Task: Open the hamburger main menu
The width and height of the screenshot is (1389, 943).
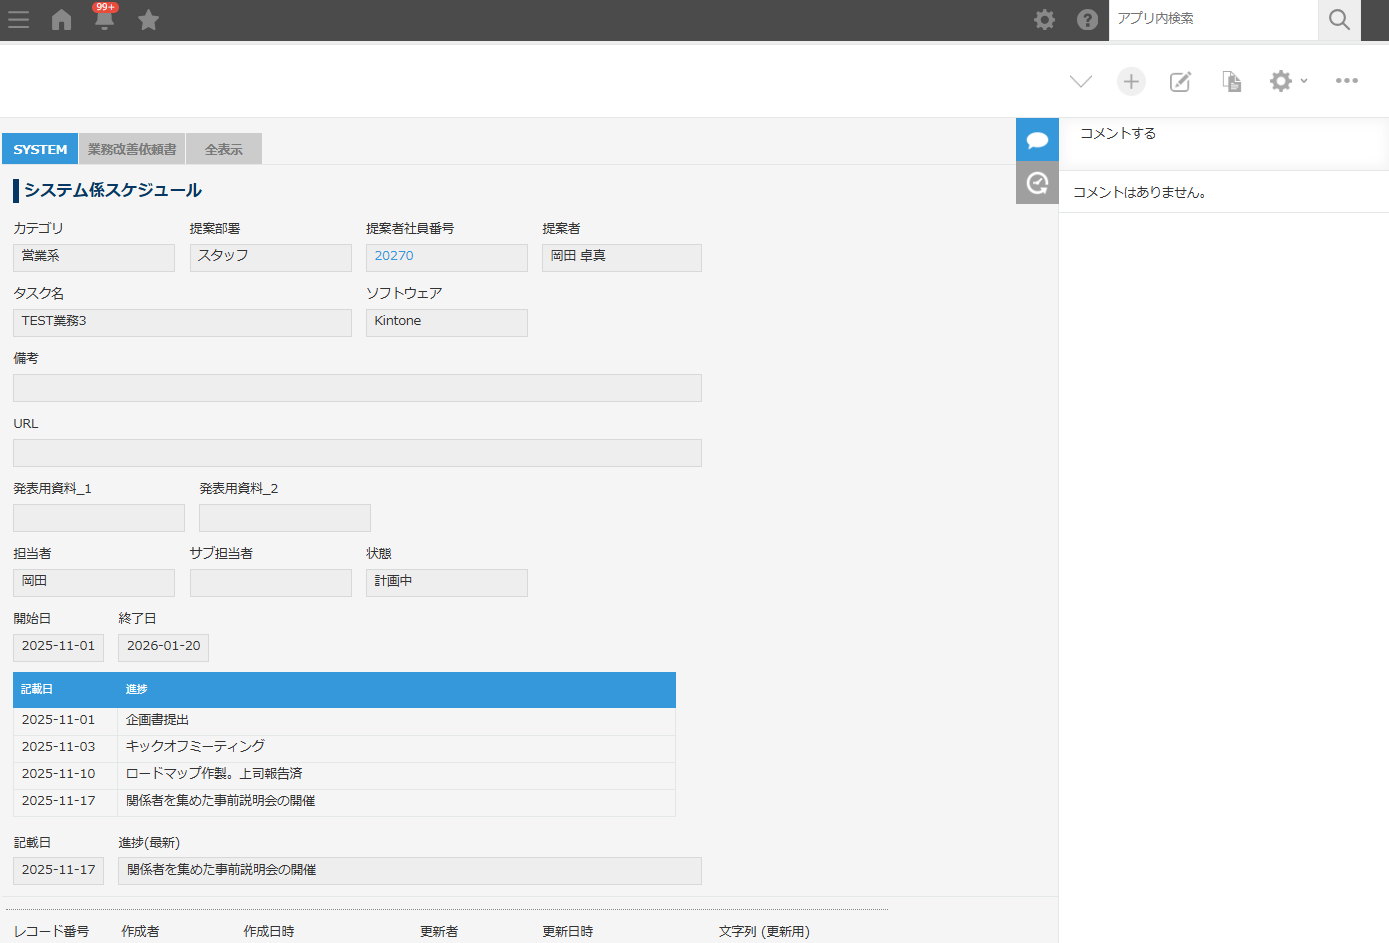Action: [x=18, y=20]
